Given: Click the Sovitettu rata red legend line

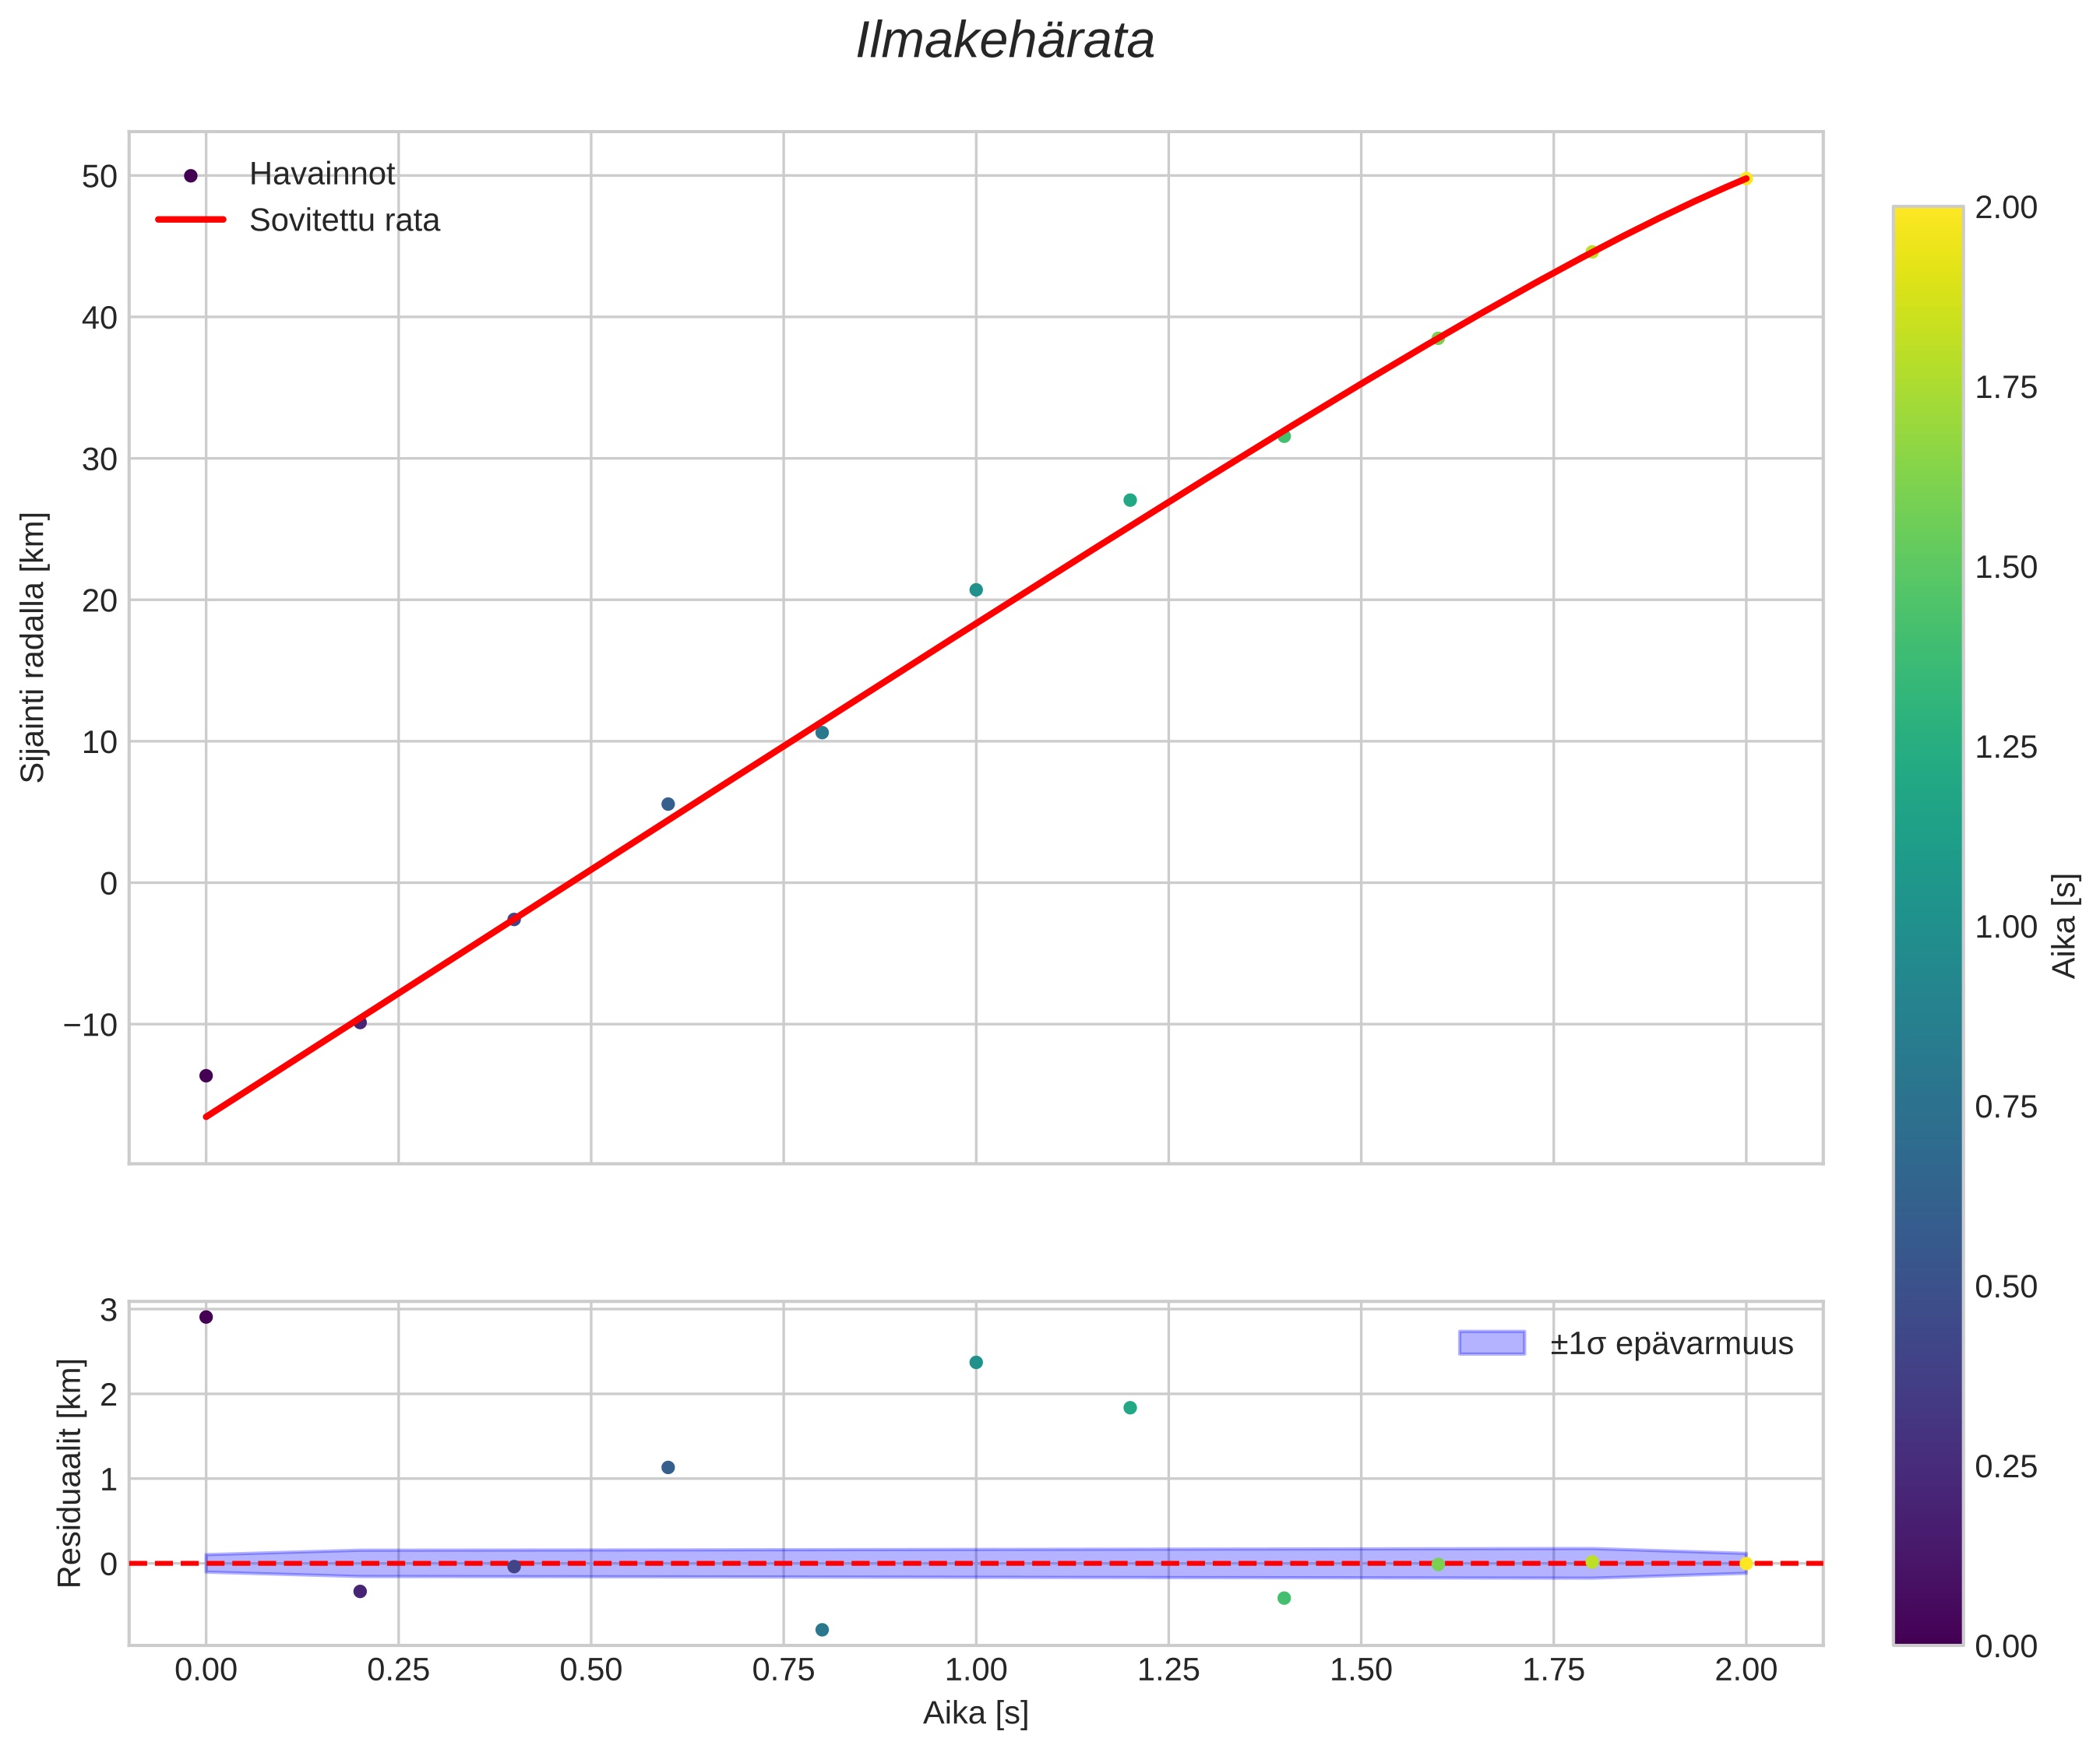Looking at the screenshot, I should (x=191, y=220).
